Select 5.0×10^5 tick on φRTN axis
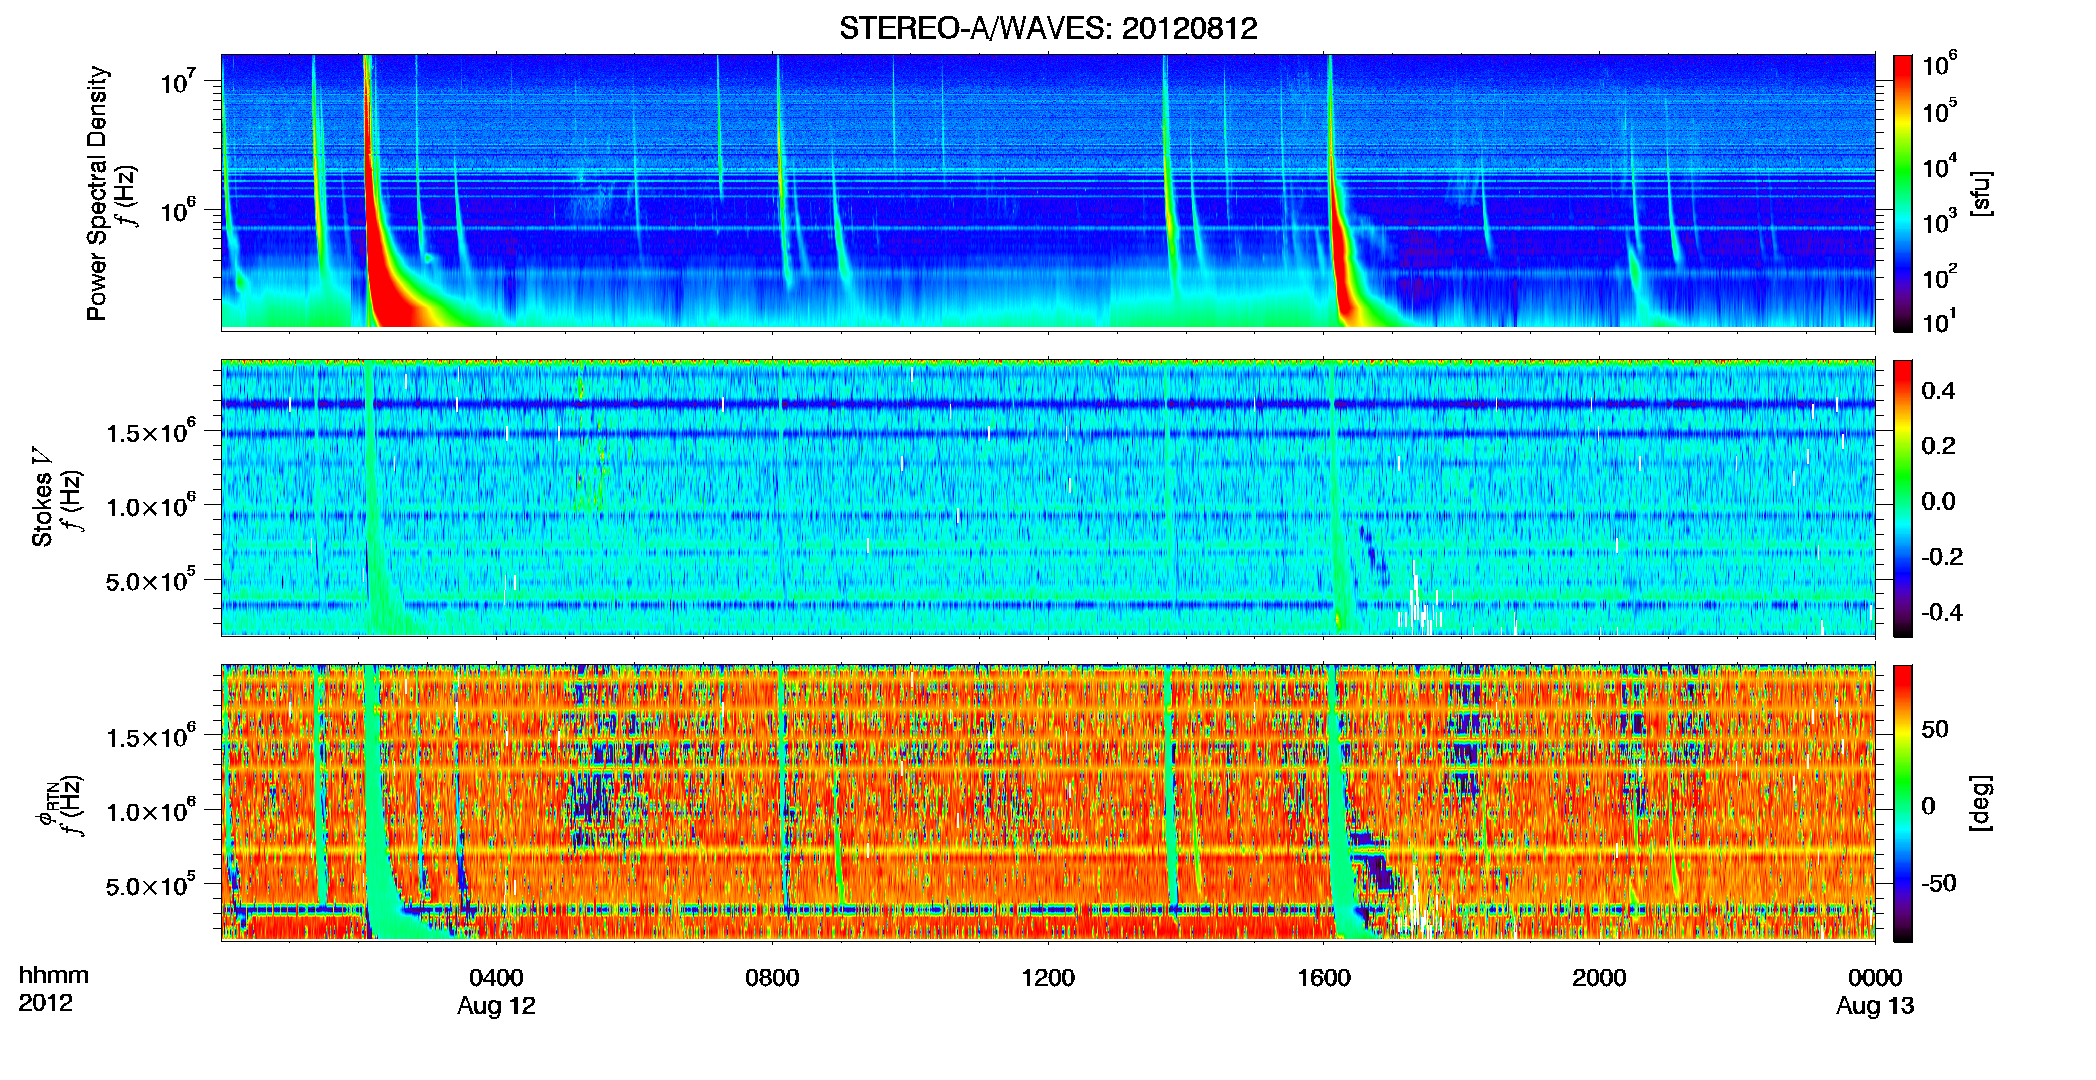 coord(151,886)
